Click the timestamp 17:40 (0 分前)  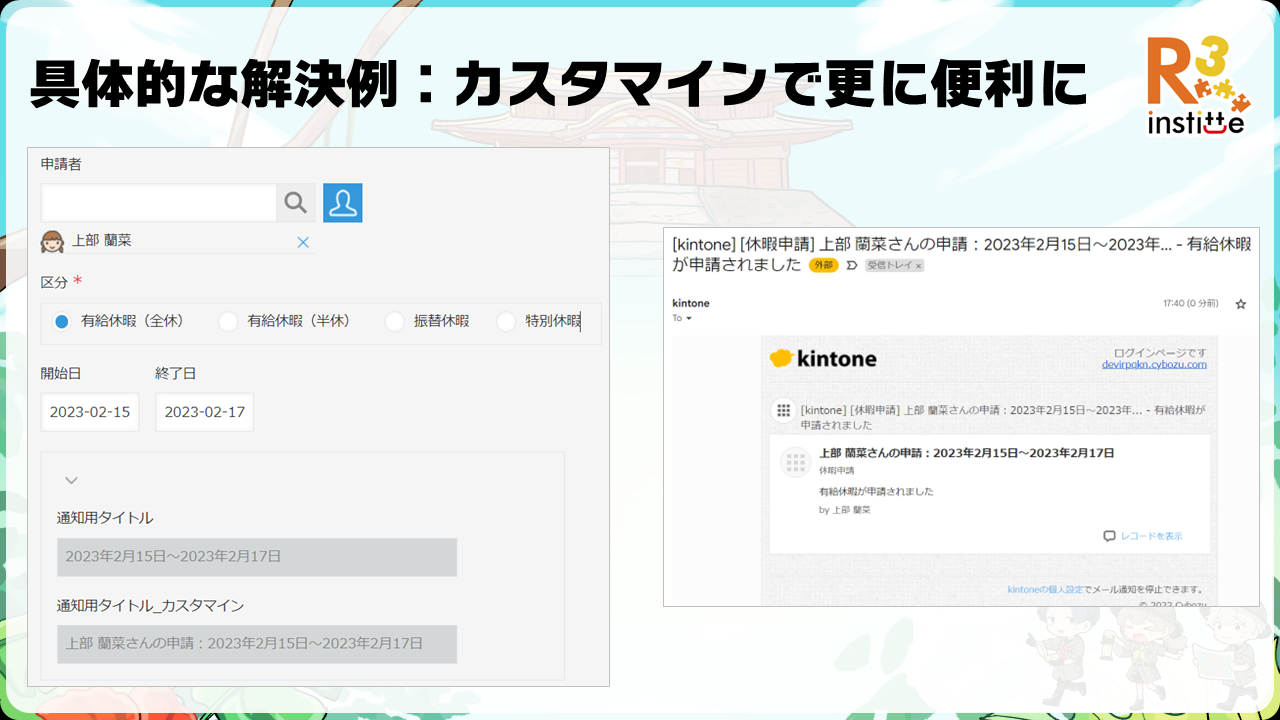click(1190, 304)
